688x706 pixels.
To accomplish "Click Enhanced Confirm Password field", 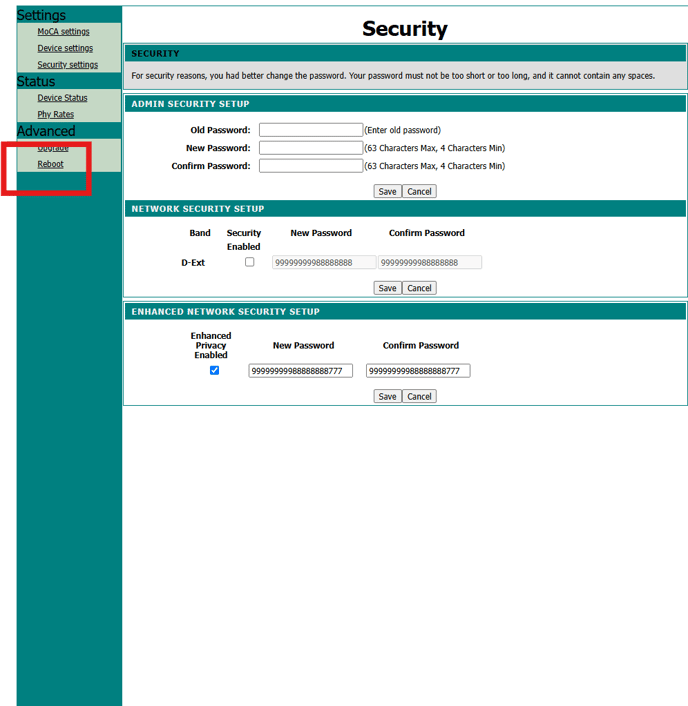I will [418, 371].
